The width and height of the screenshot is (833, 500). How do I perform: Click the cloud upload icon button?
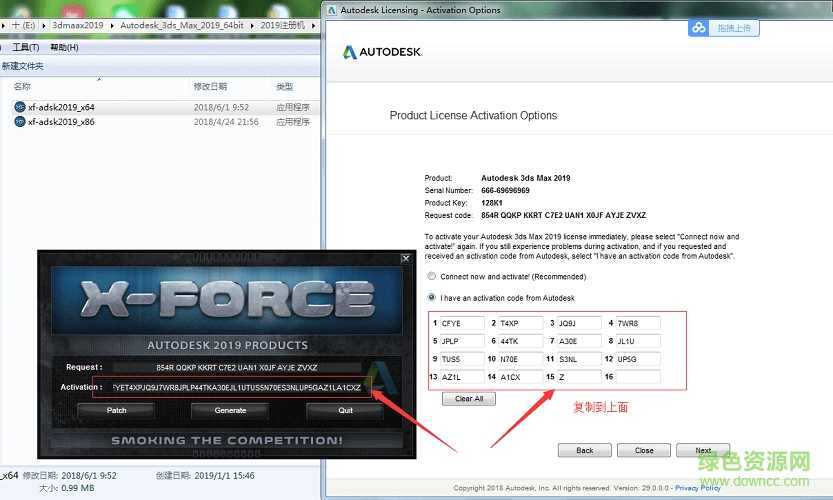pos(699,28)
